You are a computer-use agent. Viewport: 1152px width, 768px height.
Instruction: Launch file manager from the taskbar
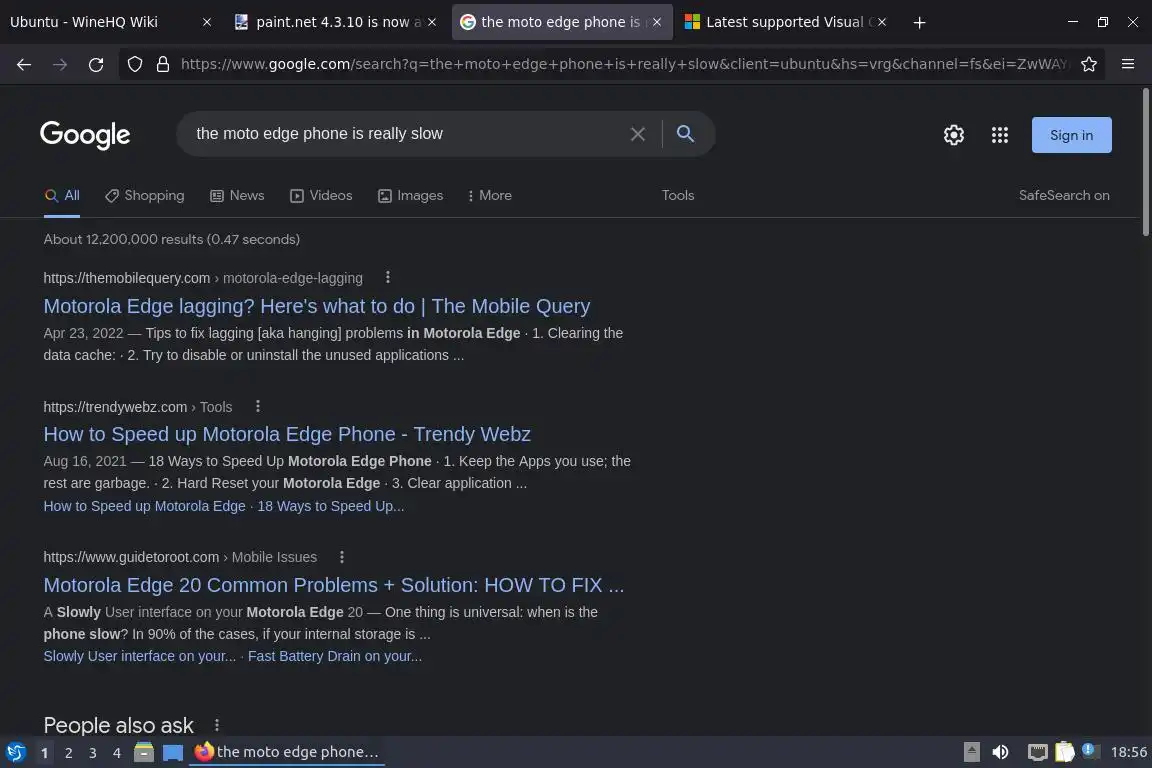click(144, 753)
